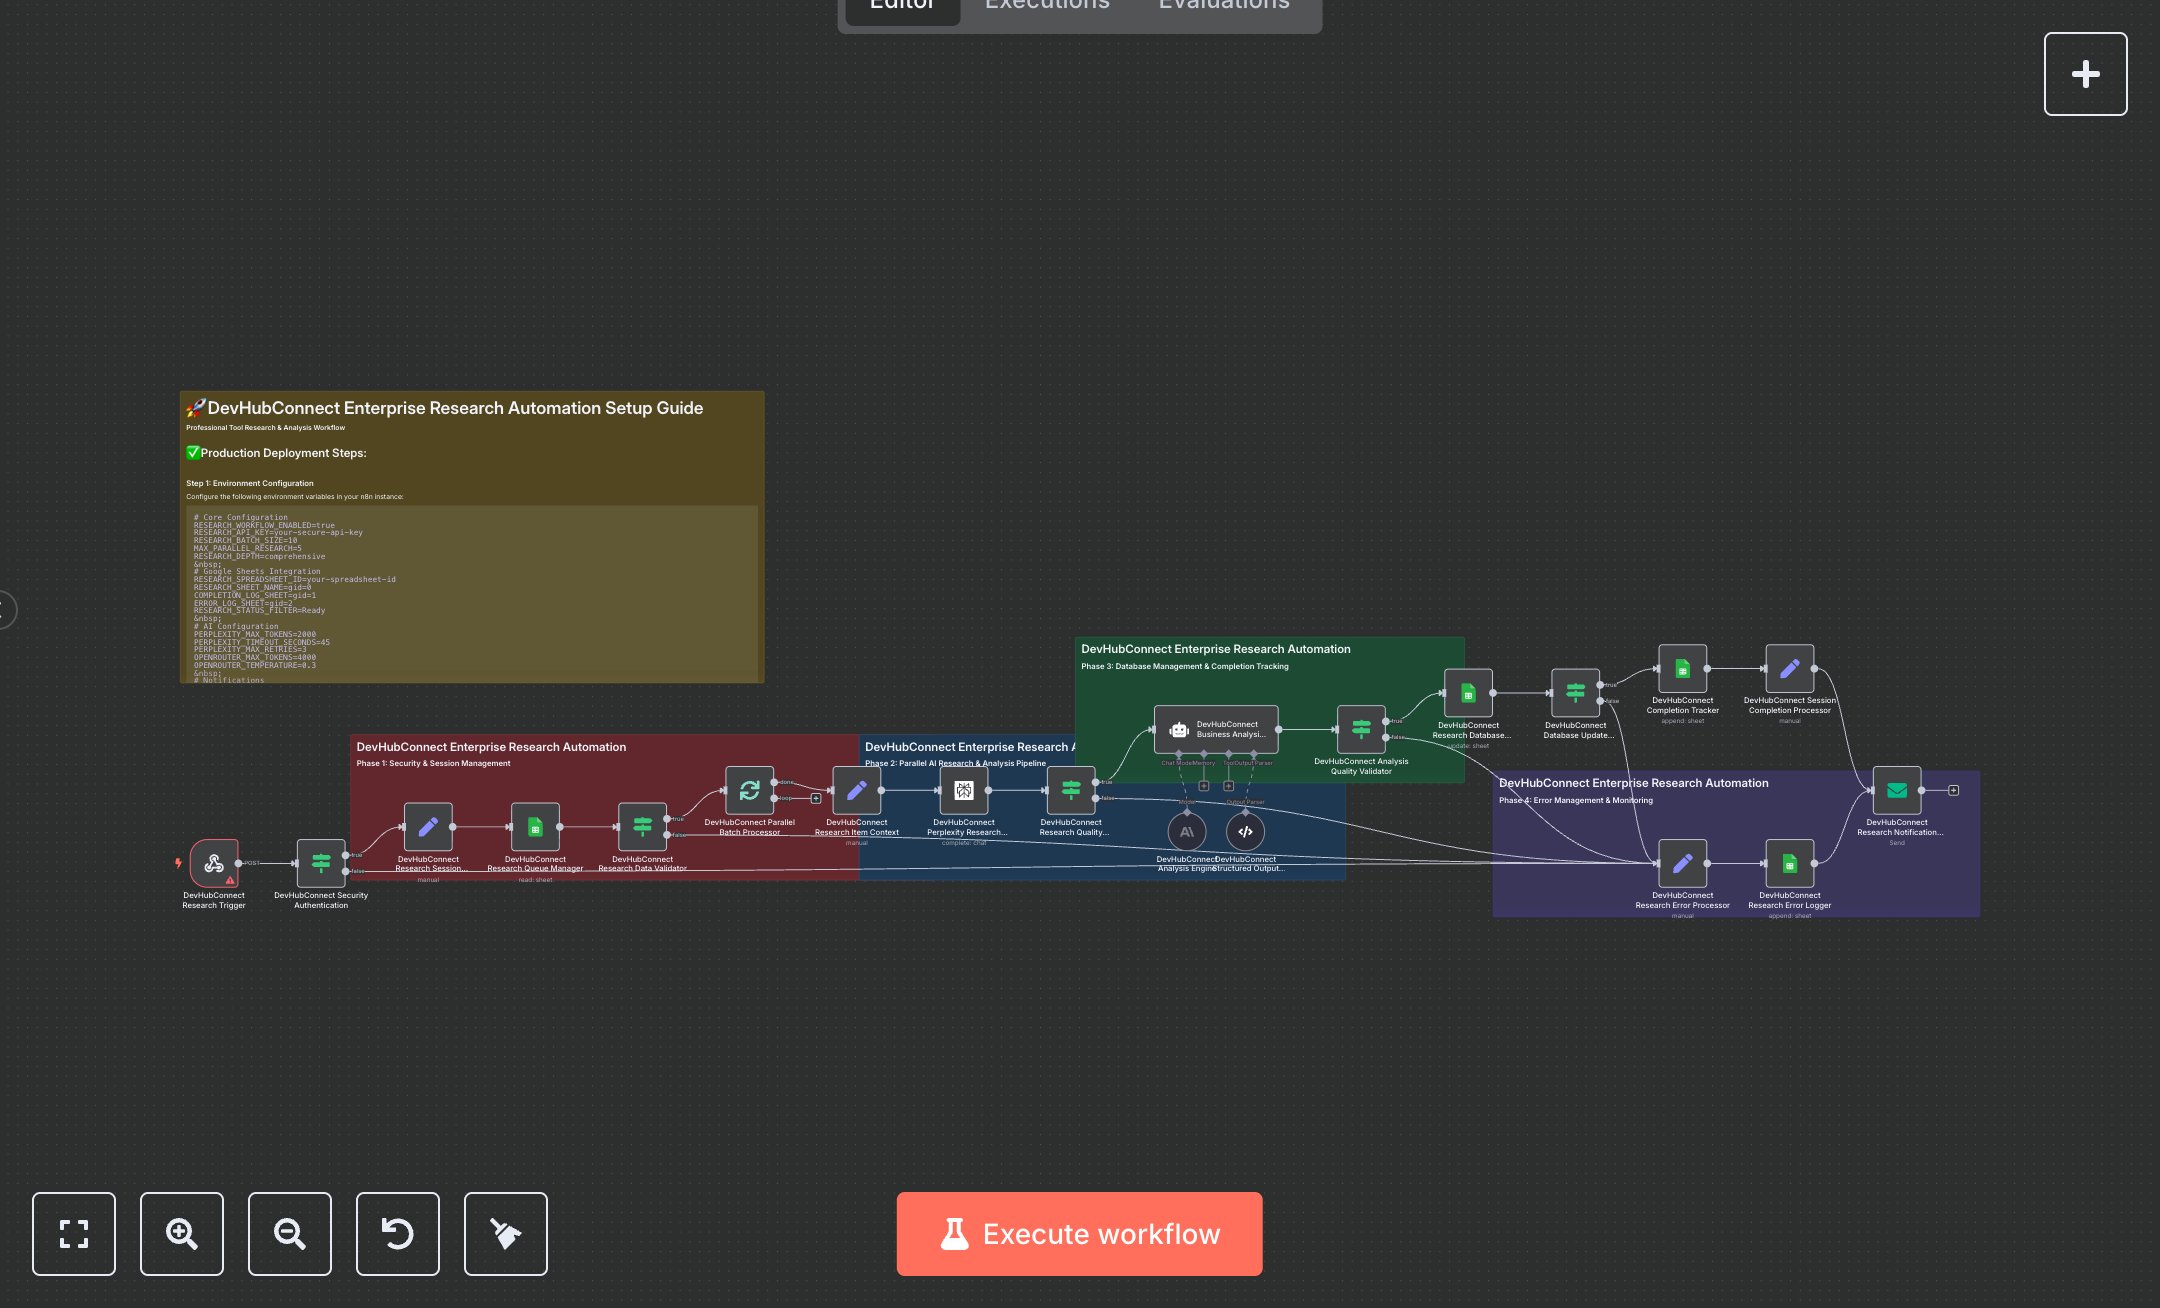Click the Research Error Logger sheets node
Image resolution: width=2160 pixels, height=1308 pixels.
point(1789,863)
